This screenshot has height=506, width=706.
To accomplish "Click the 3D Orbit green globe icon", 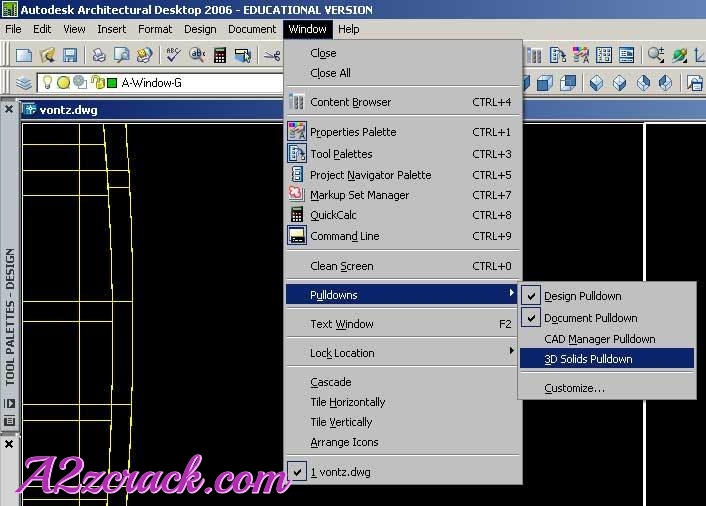I will 679,56.
